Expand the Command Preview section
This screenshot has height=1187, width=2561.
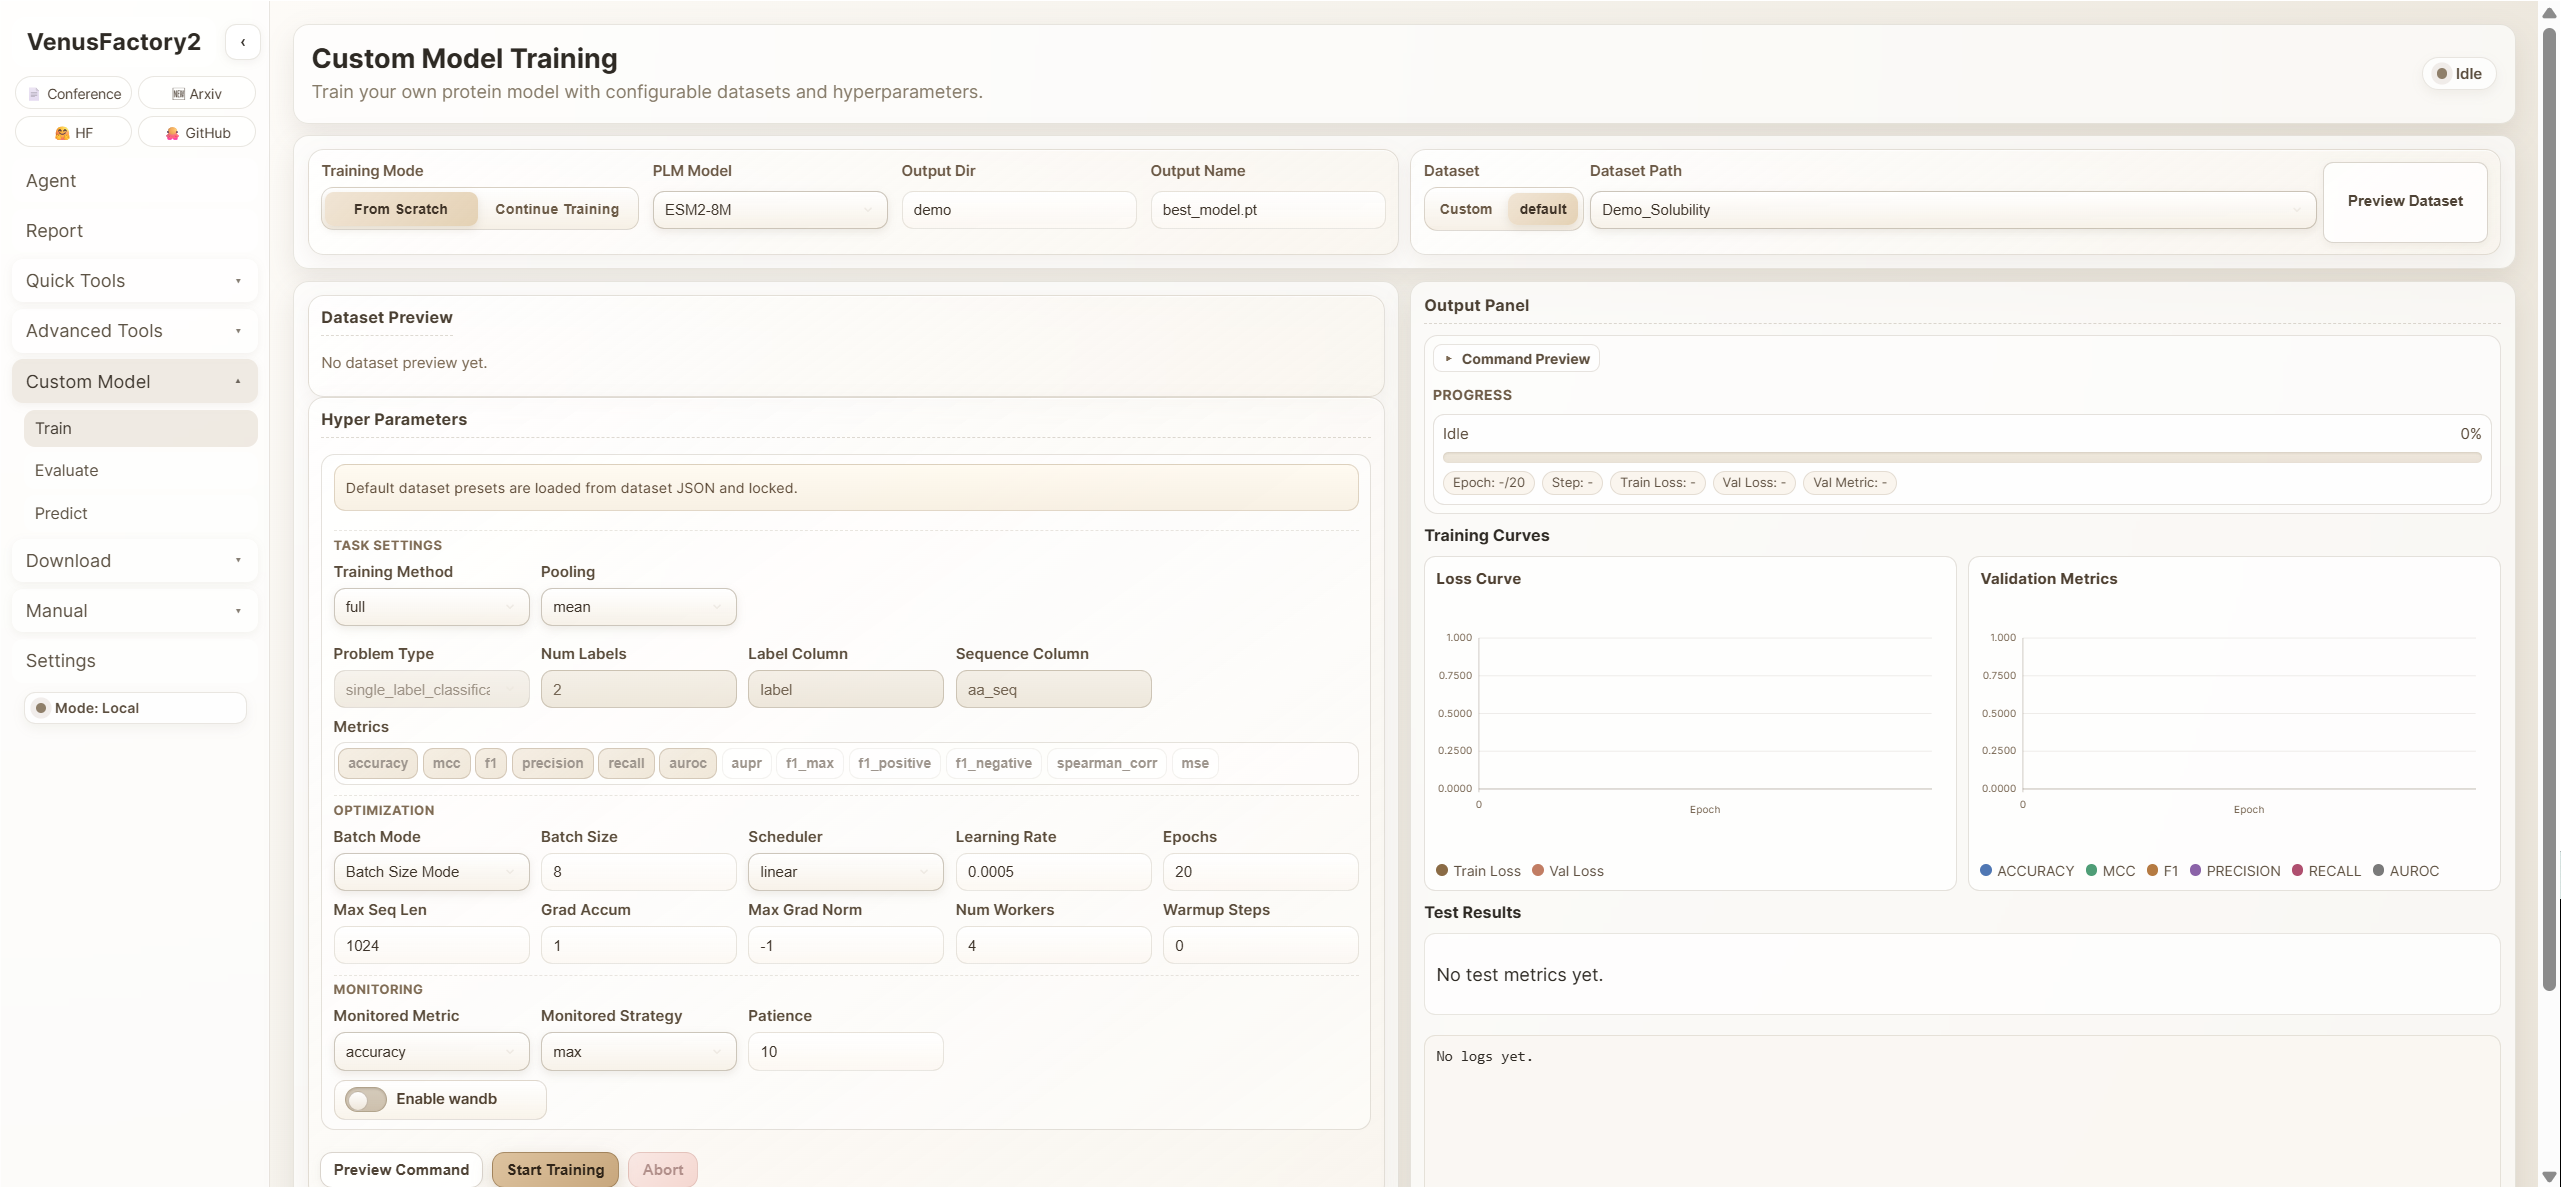pos(1516,358)
